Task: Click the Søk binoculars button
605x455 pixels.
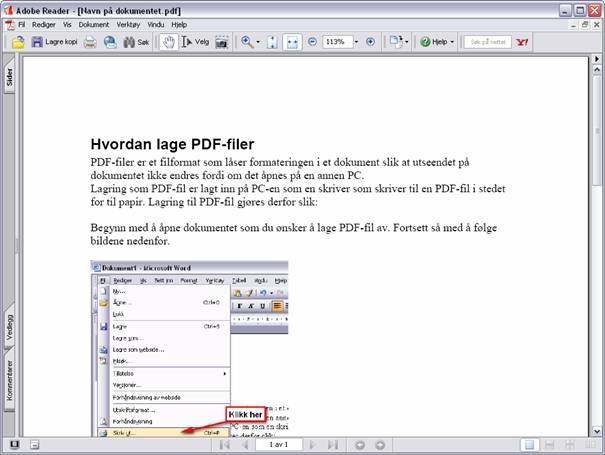Action: coord(136,42)
